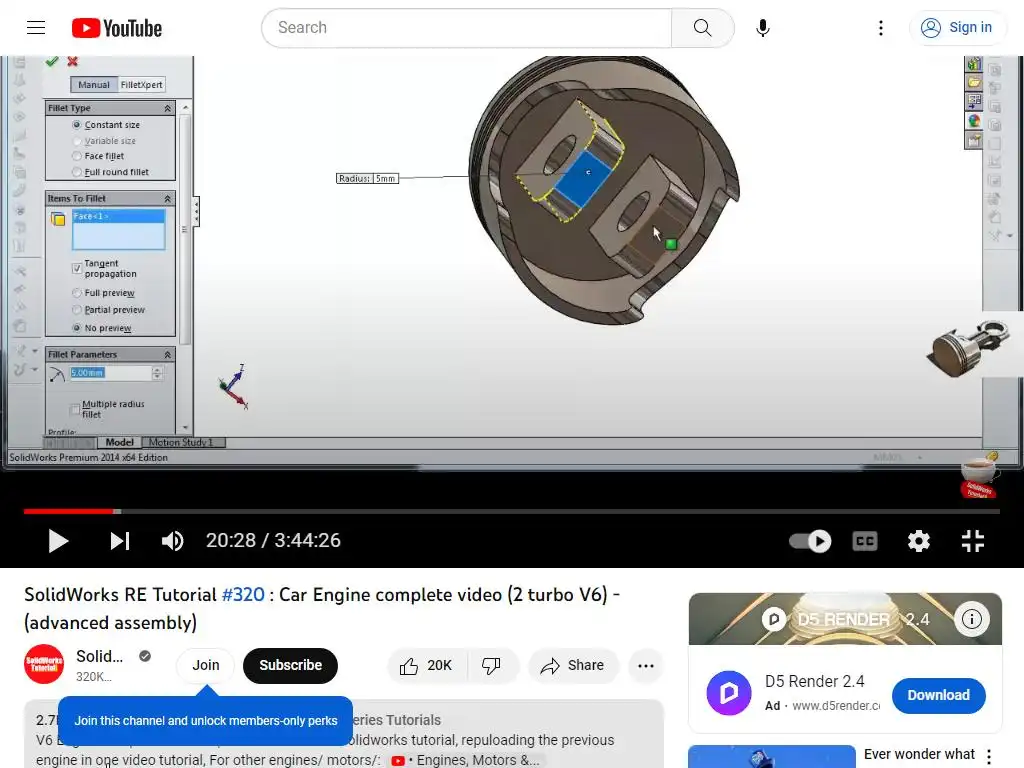Seek along the red progress bar
Viewport: 1024px width, 768px height.
(x=511, y=511)
